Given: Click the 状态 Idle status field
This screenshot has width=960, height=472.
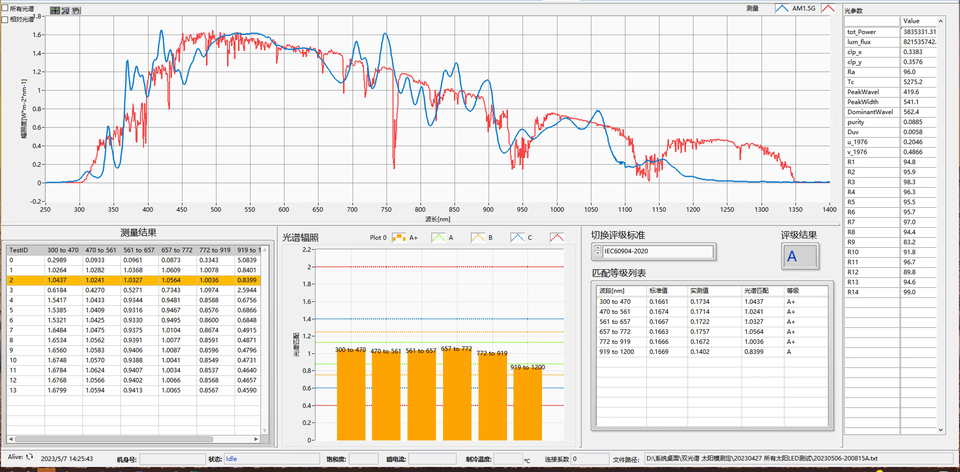Looking at the screenshot, I should point(270,459).
